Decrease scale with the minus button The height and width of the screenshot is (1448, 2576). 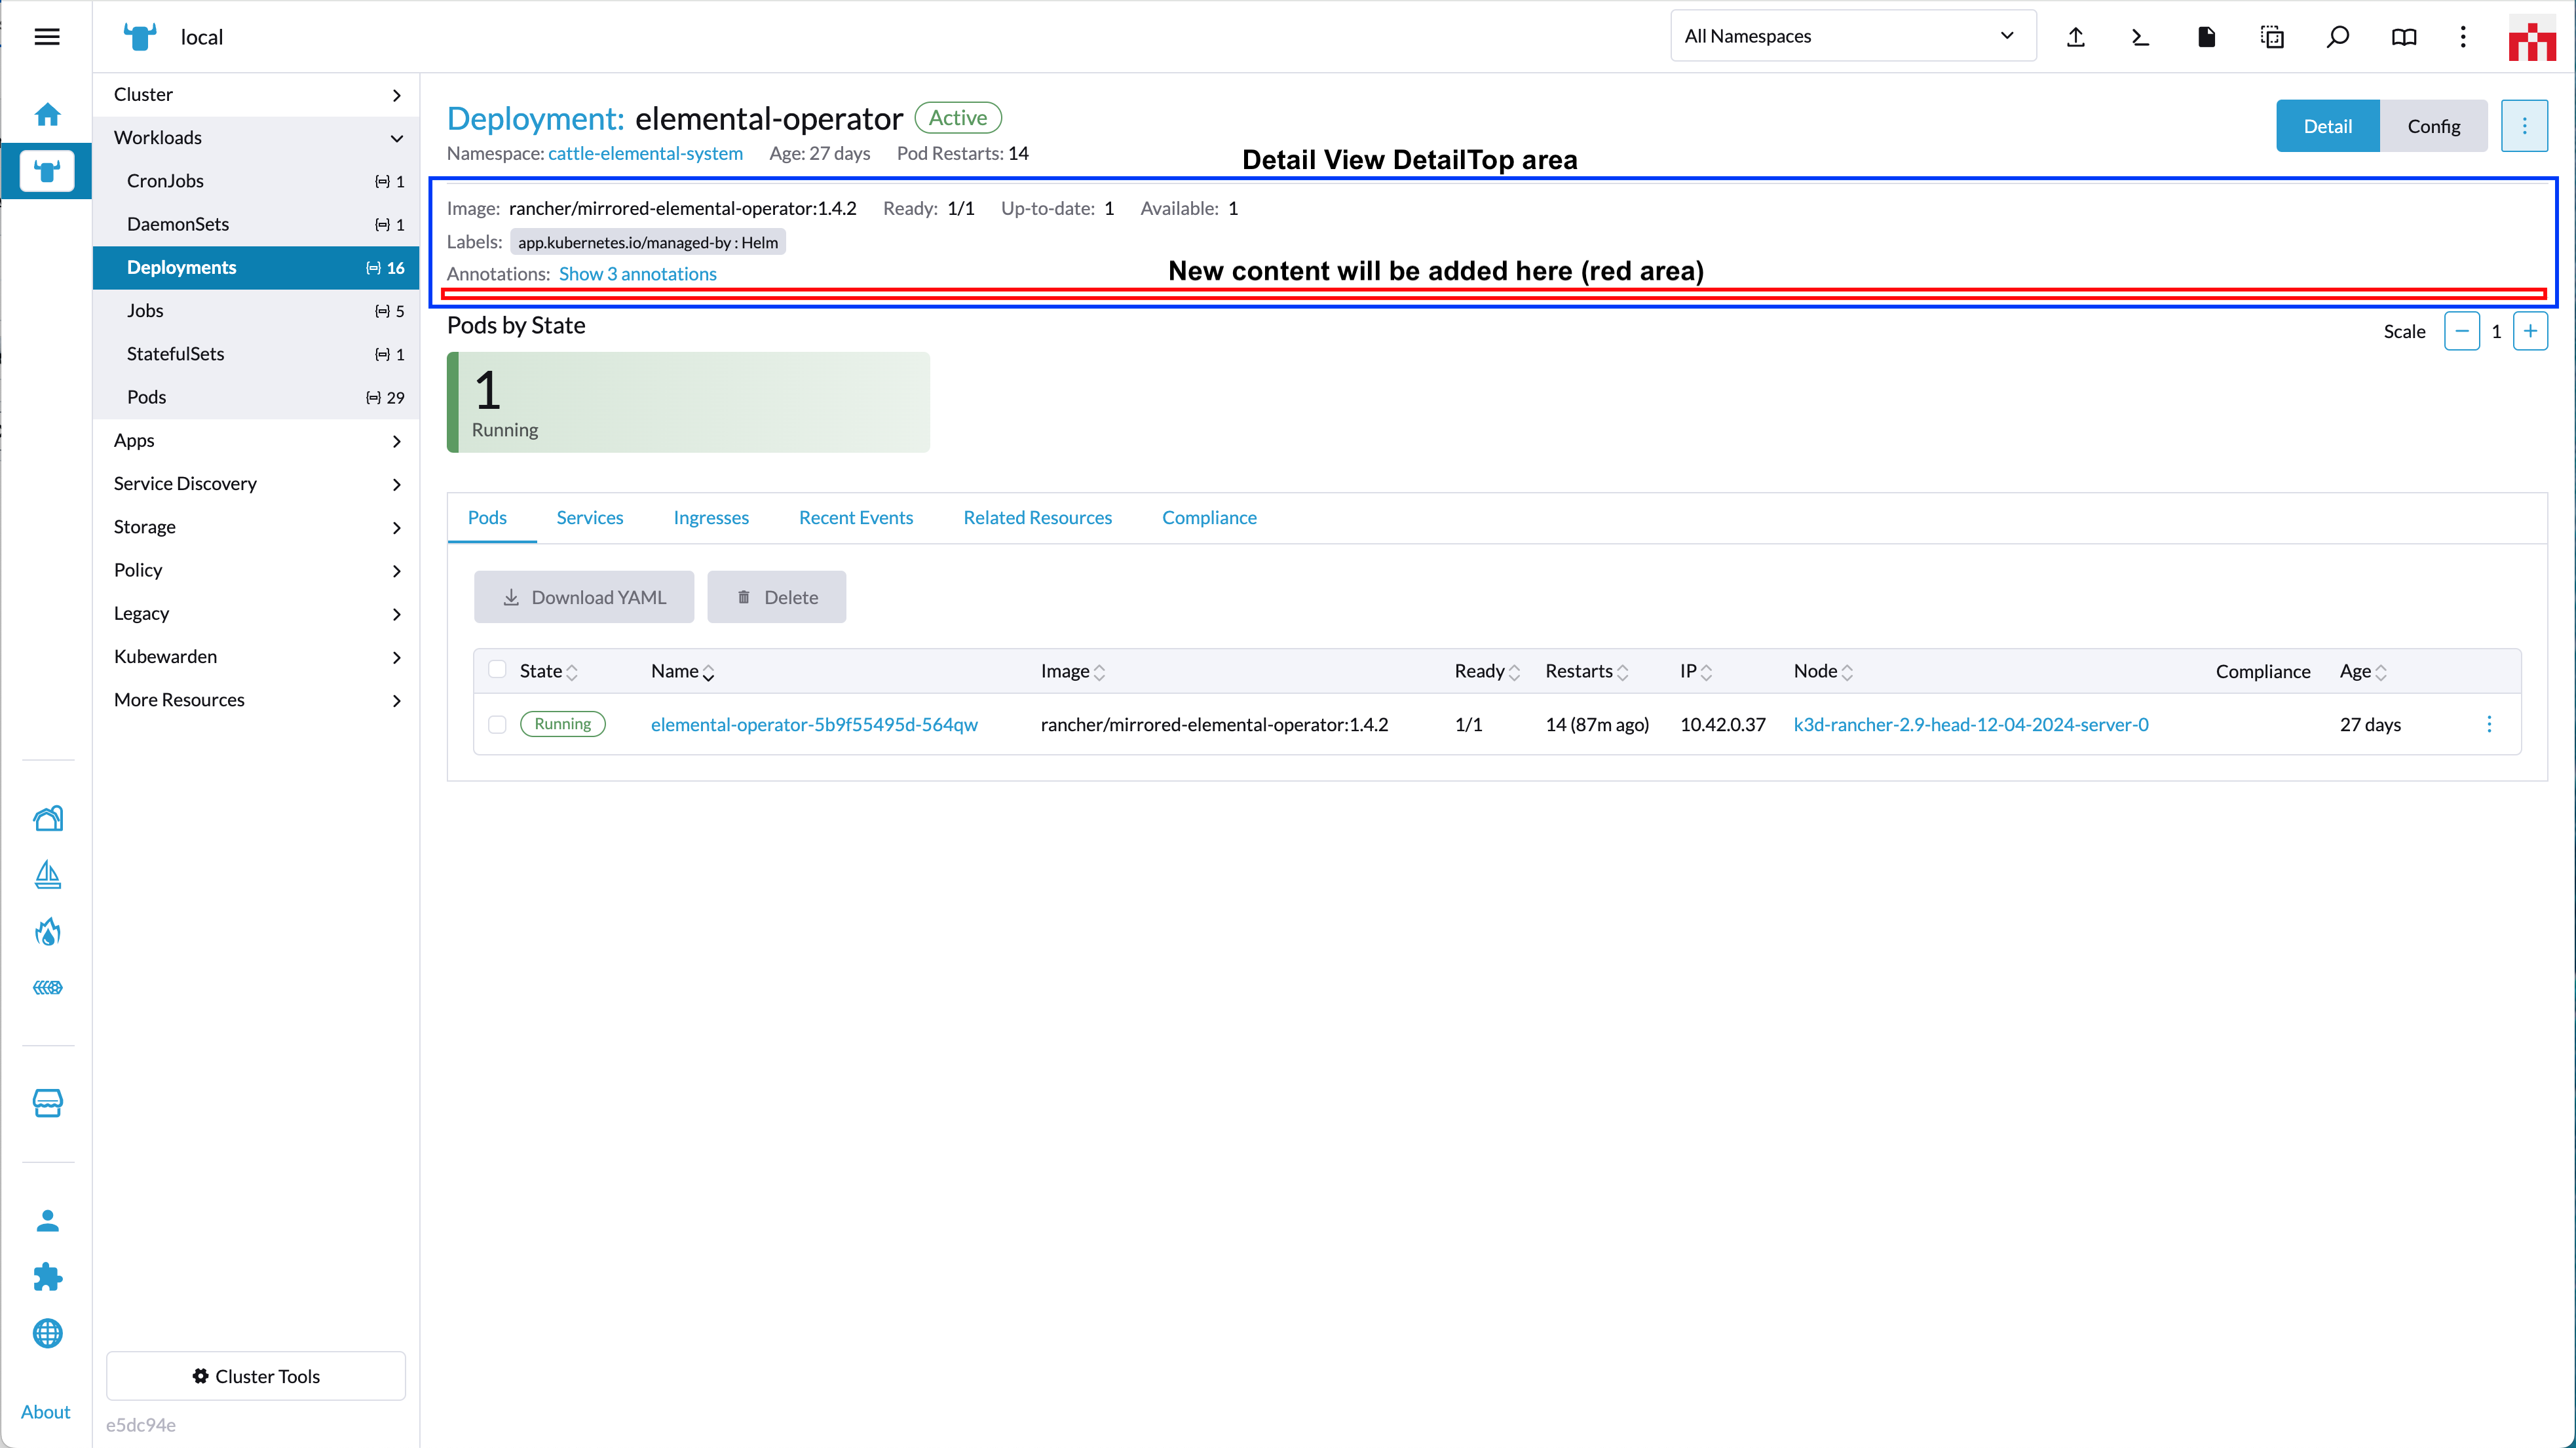pos(2462,331)
